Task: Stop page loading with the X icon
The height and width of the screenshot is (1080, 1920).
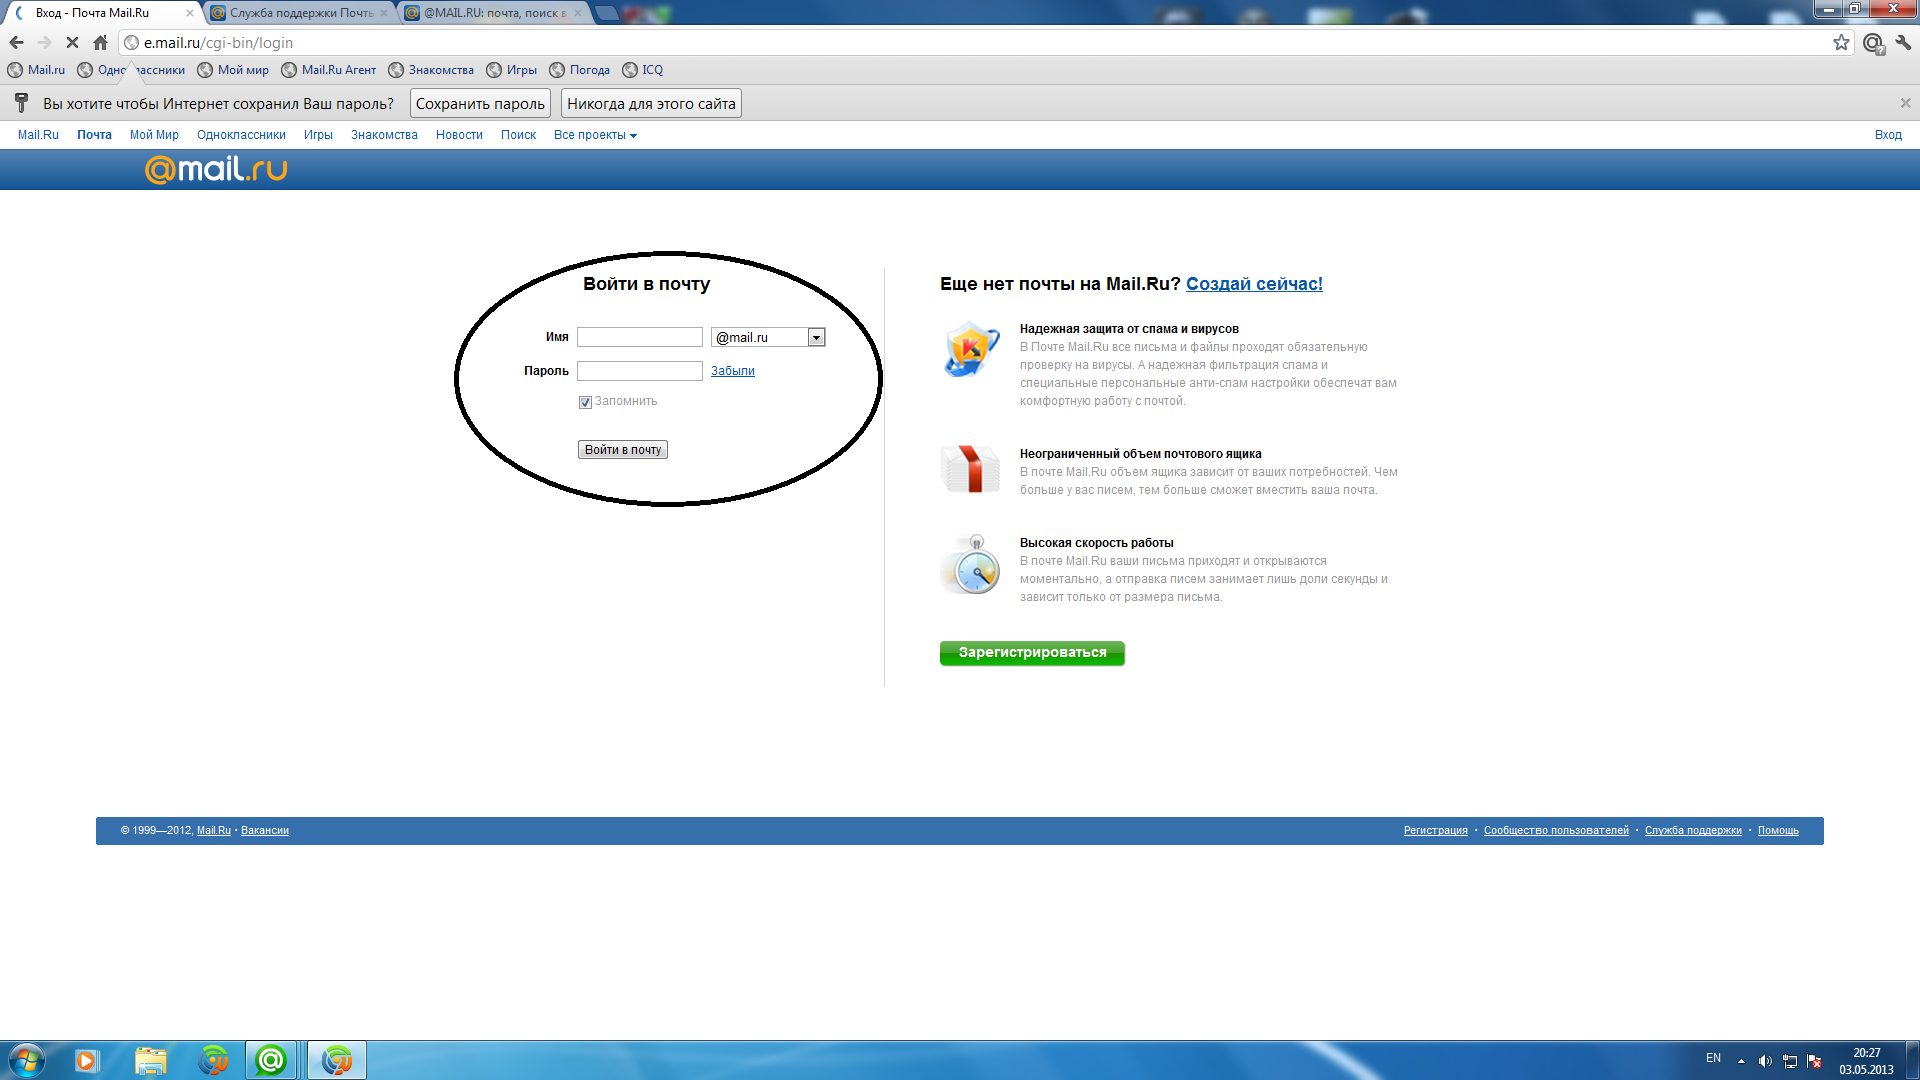Action: (x=72, y=42)
